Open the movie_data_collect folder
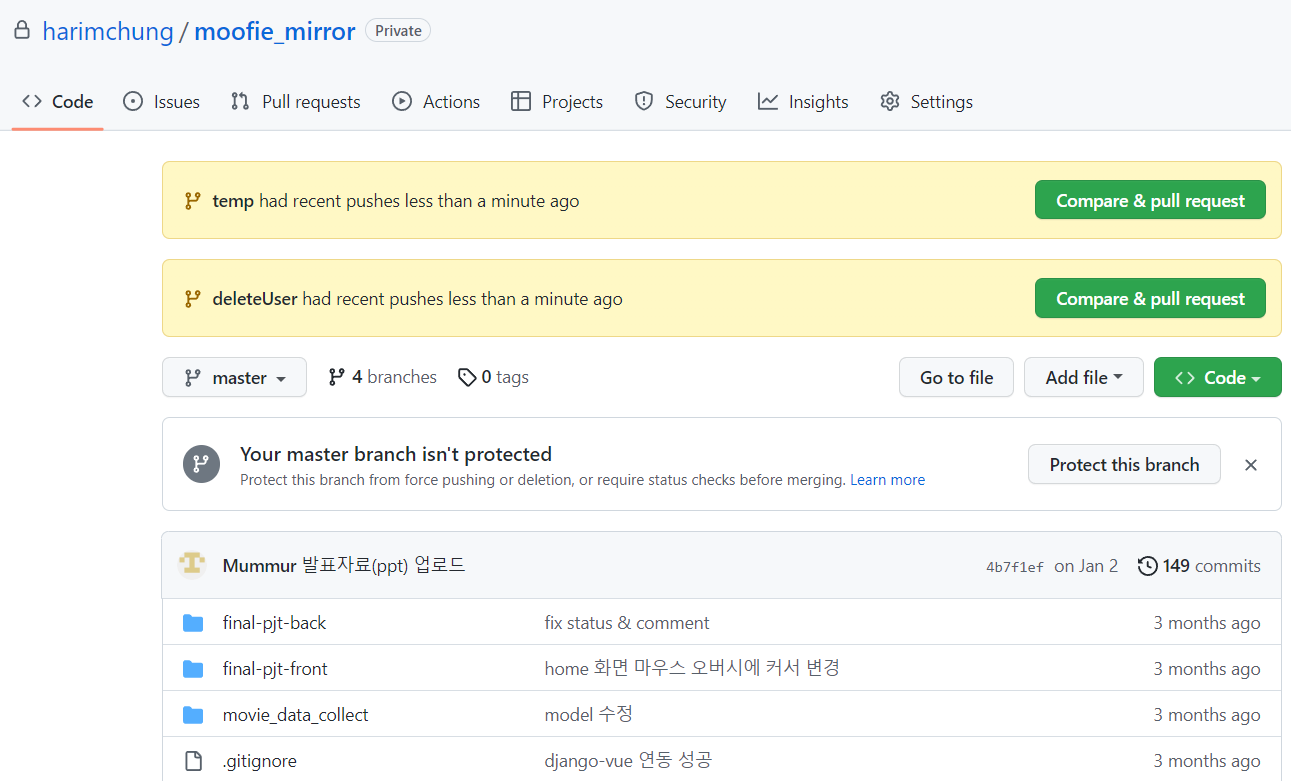 295,715
